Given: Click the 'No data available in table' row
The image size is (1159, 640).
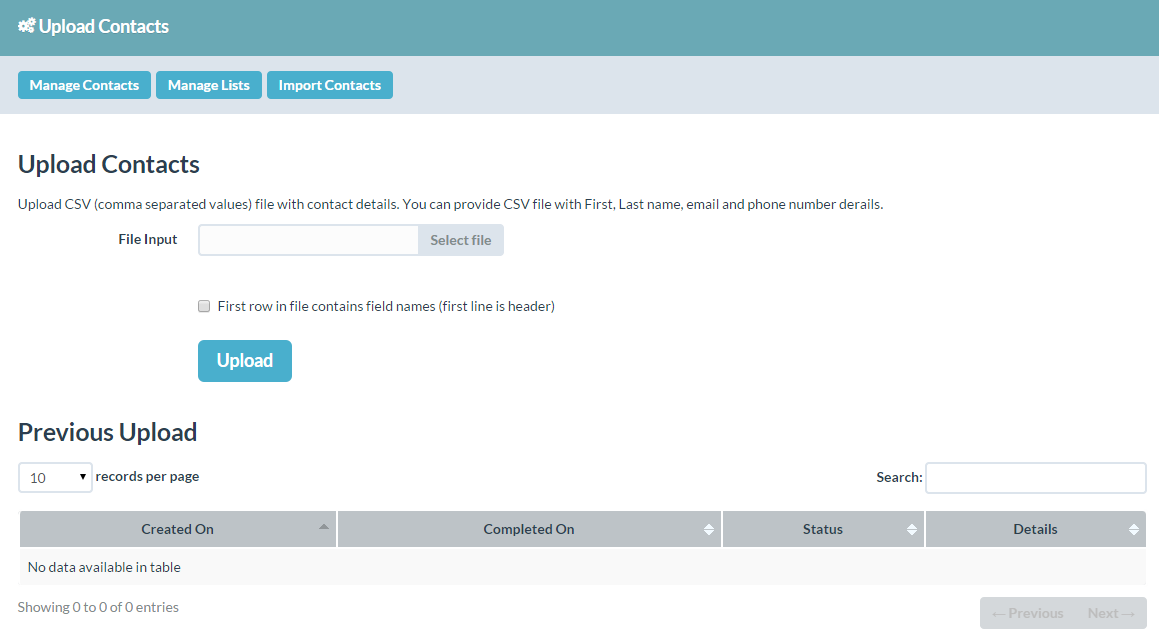Looking at the screenshot, I should [582, 567].
